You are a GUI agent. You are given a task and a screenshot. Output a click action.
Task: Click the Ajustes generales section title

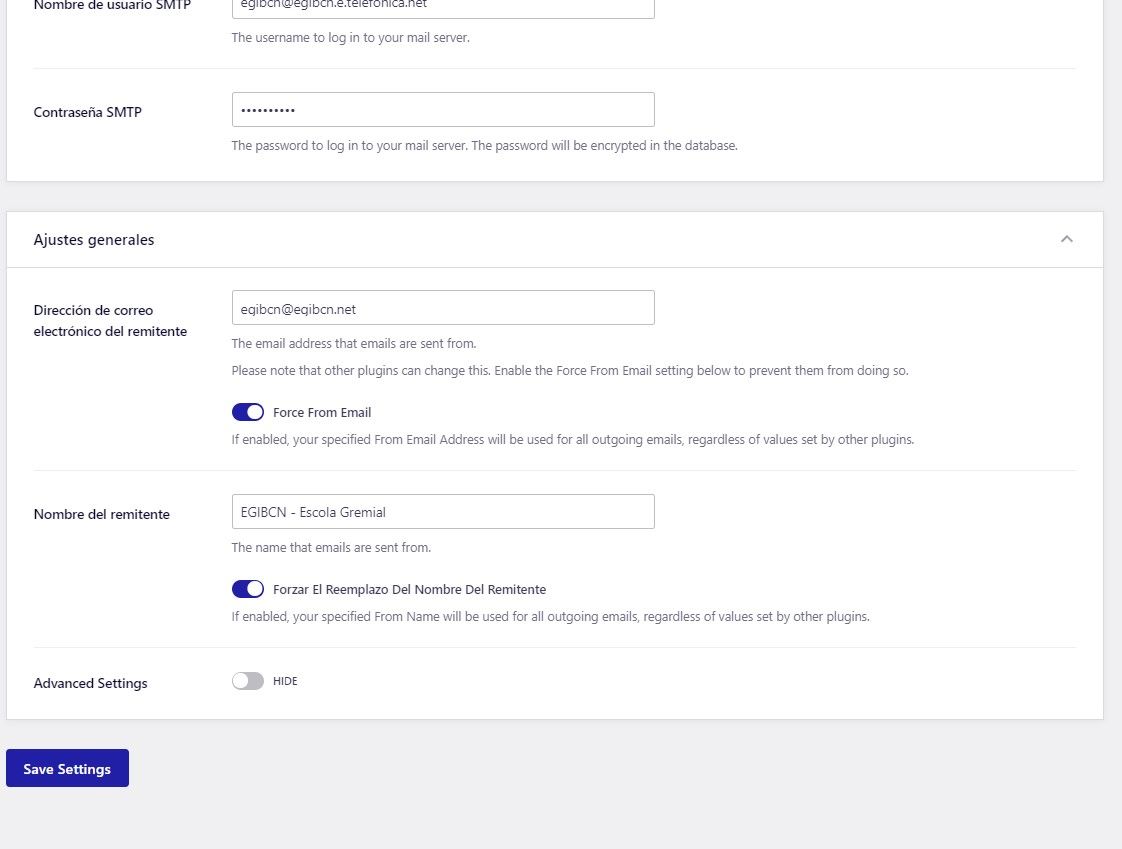pos(94,240)
